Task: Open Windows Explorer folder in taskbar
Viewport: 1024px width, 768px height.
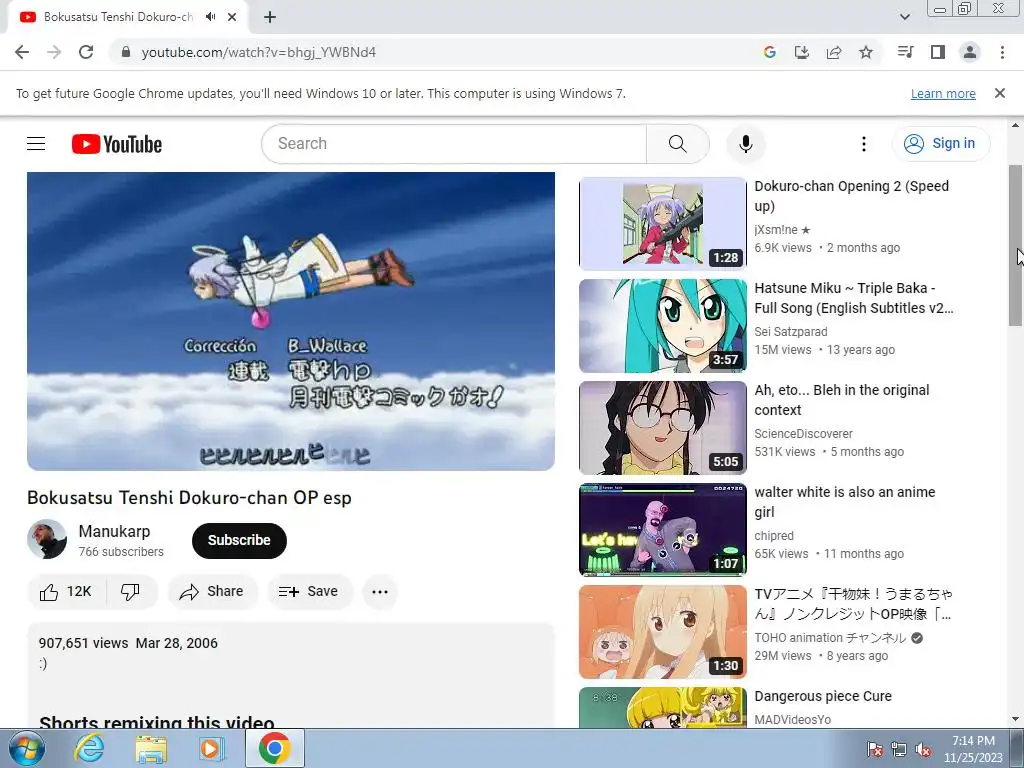Action: click(x=151, y=748)
